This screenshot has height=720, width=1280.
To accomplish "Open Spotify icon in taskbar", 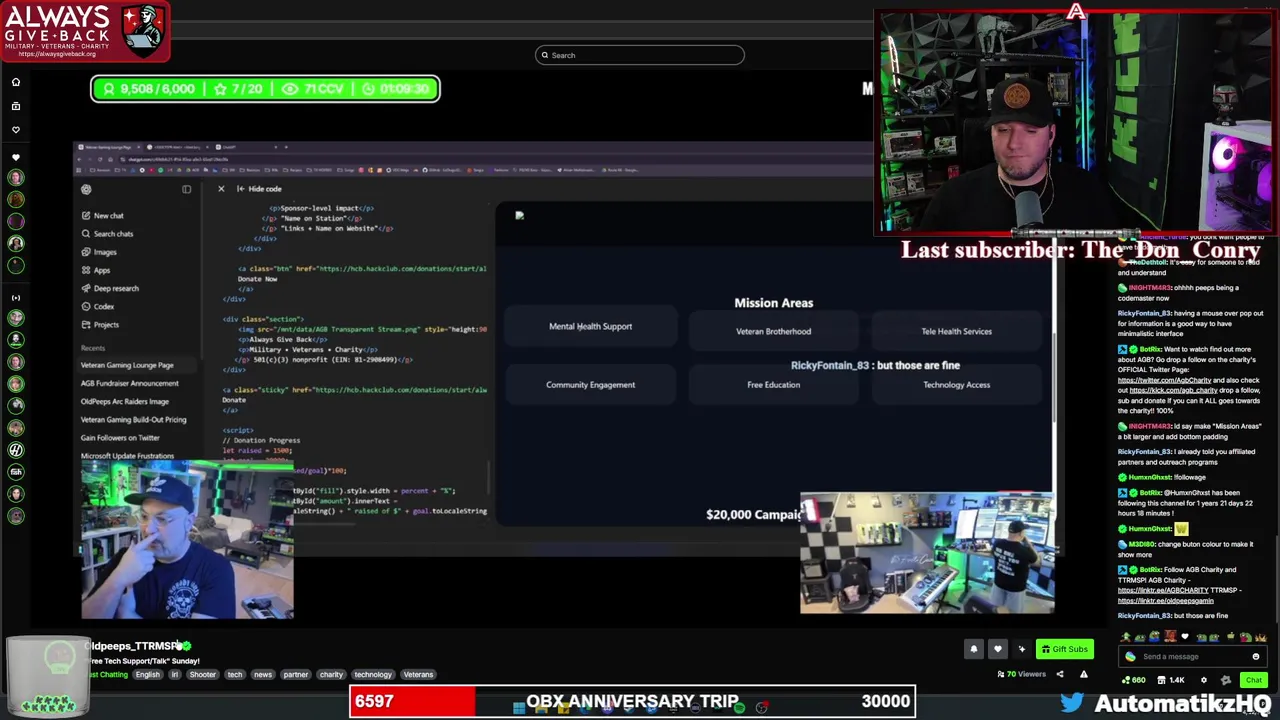I will (x=739, y=708).
